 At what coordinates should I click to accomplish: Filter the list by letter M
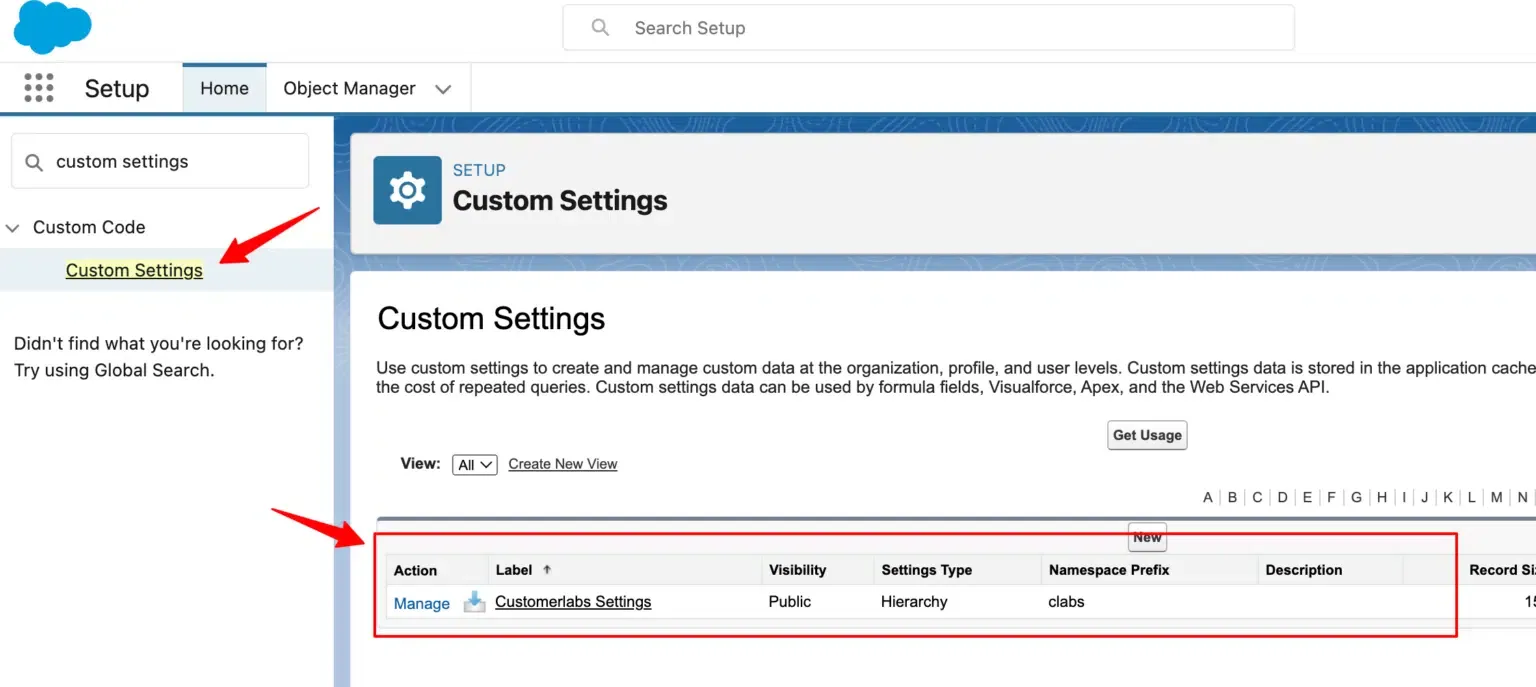(x=1497, y=497)
